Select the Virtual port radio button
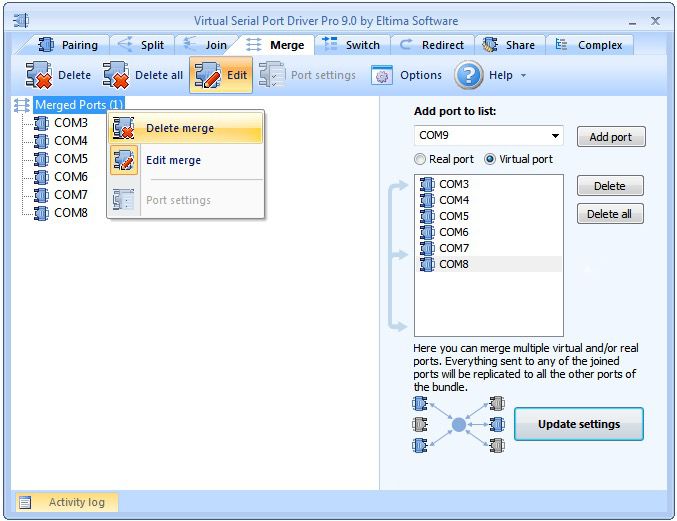The height and width of the screenshot is (521, 677). pos(490,159)
